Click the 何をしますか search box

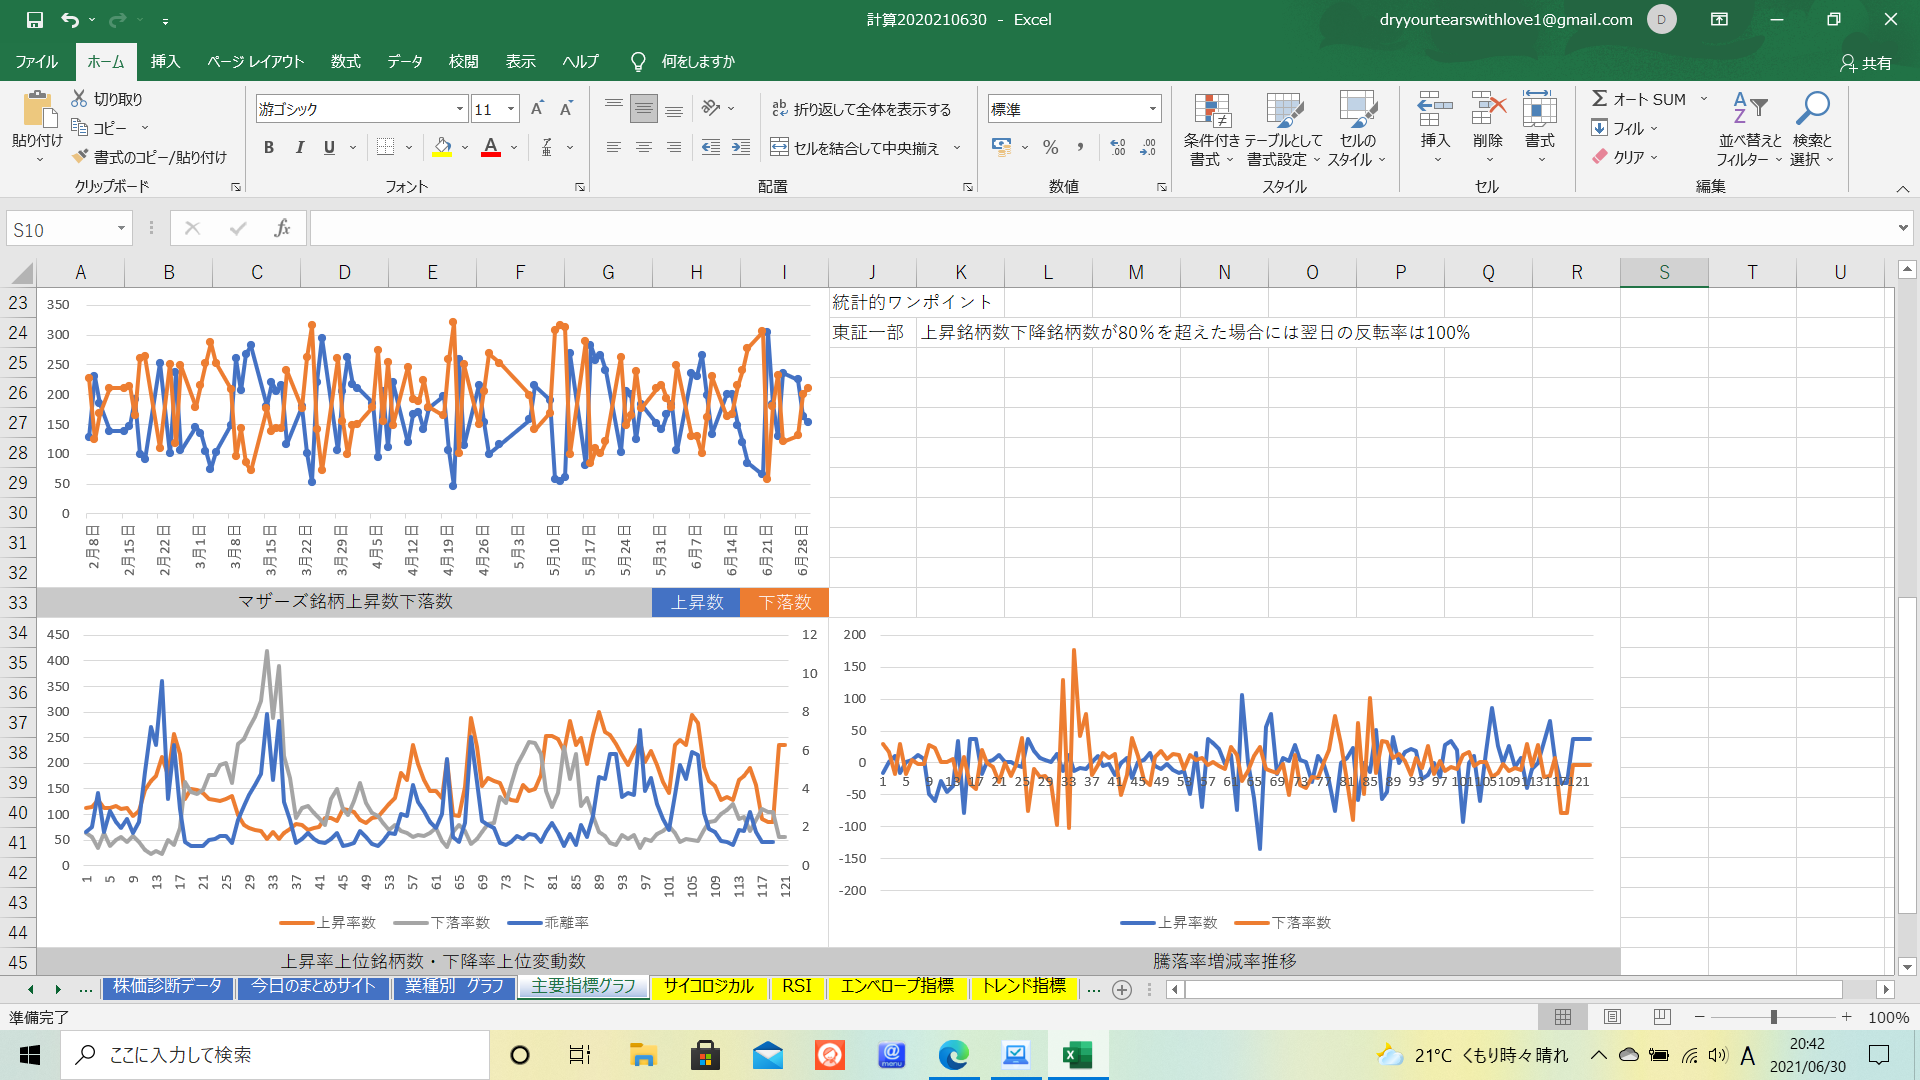697,61
